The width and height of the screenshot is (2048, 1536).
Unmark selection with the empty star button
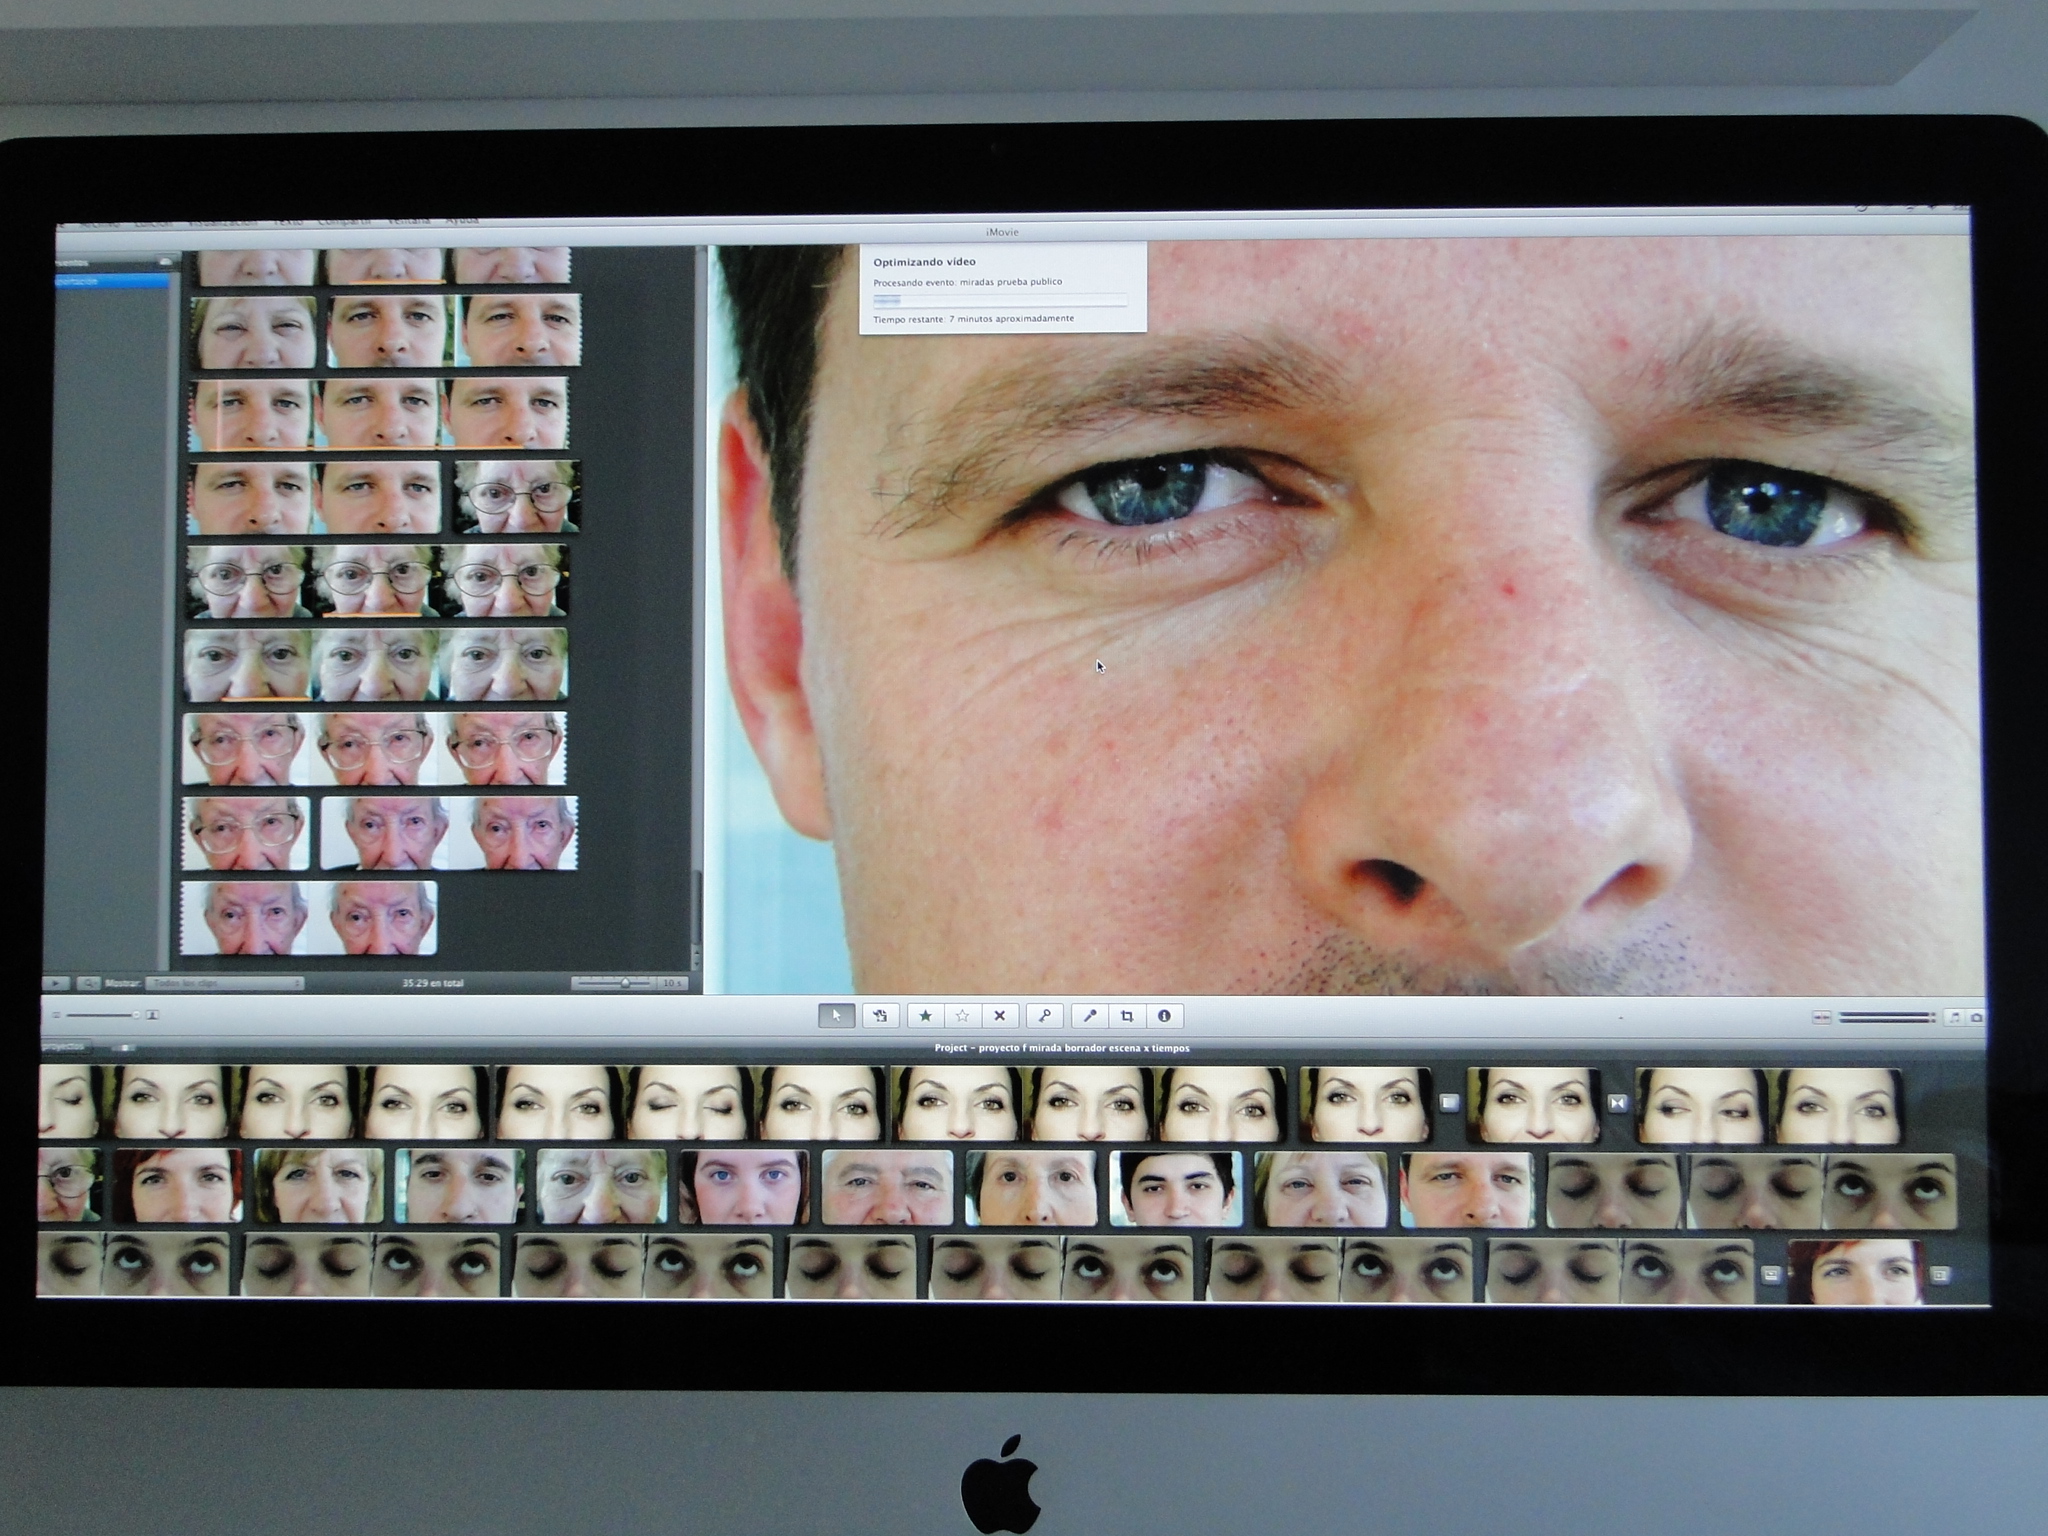click(x=962, y=1016)
